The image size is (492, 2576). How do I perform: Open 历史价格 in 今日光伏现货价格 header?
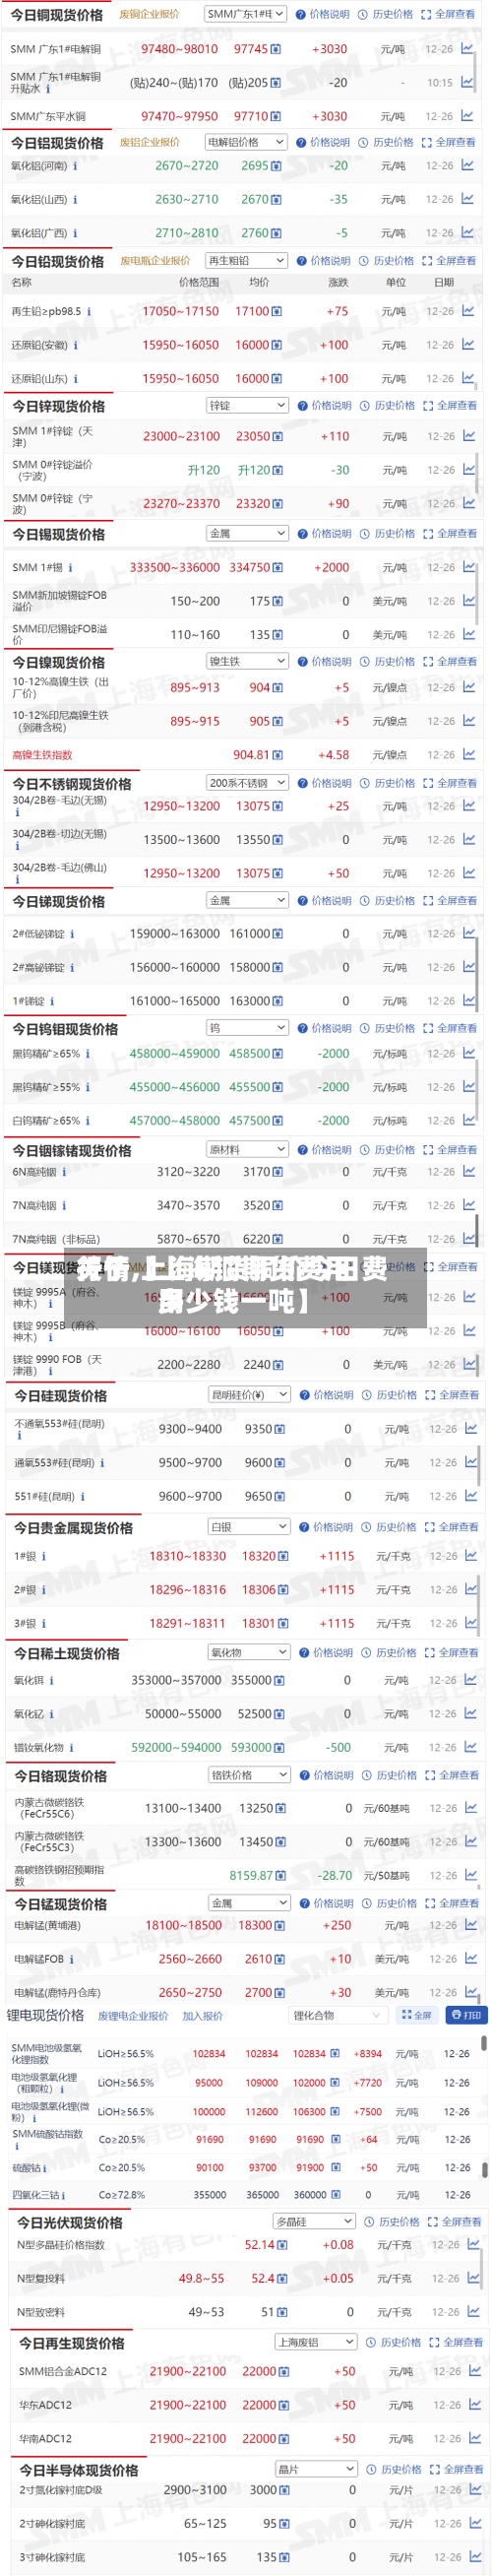click(392, 2222)
